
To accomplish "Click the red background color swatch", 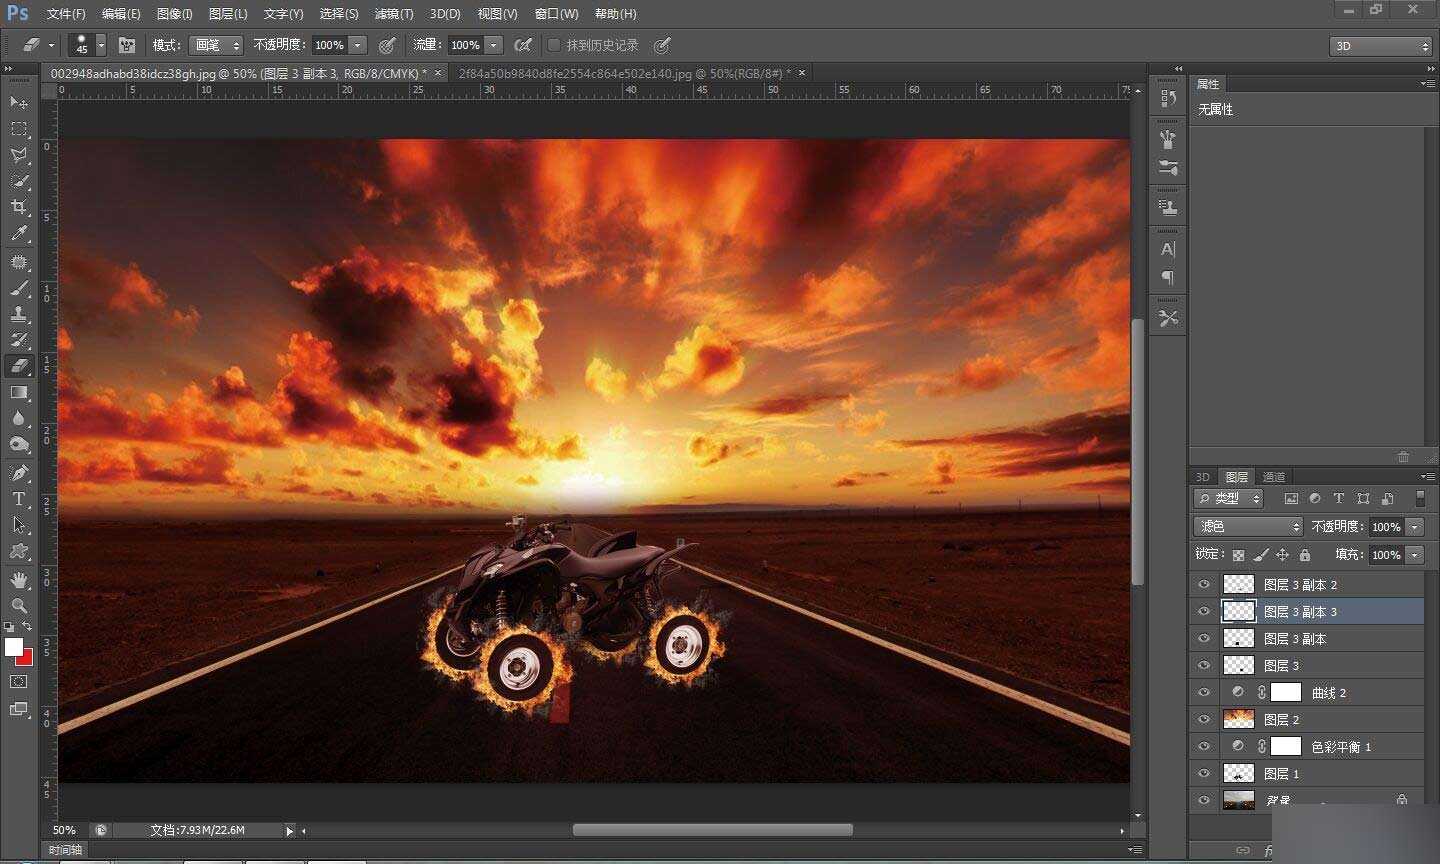I will pyautogui.click(x=27, y=659).
